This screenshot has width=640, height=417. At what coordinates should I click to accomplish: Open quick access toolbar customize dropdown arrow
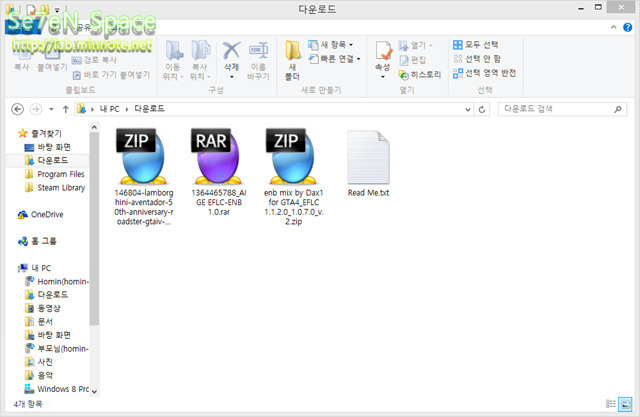pos(58,9)
